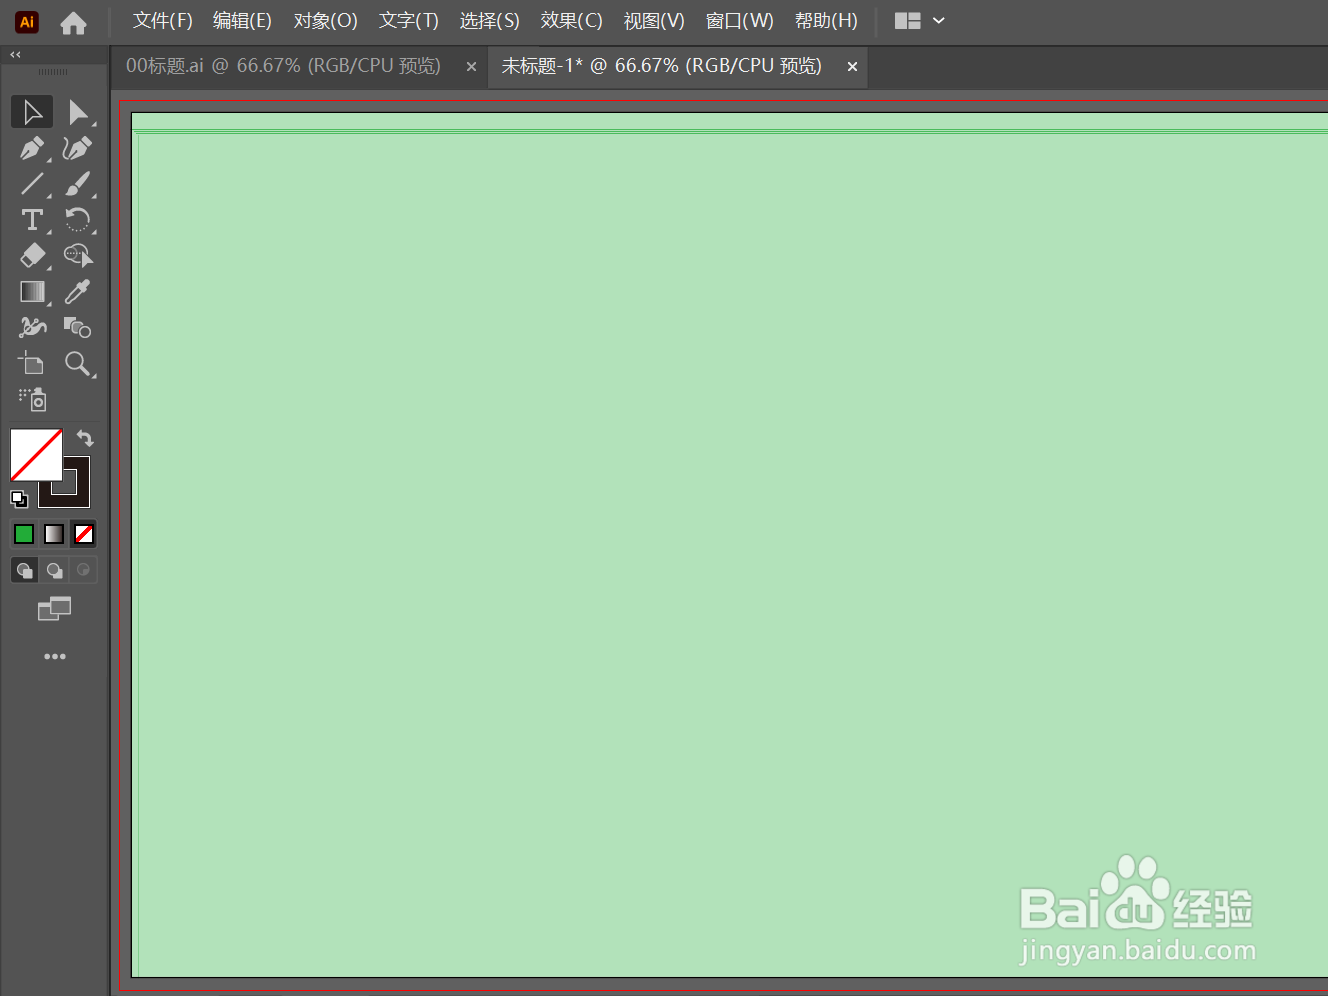
Task: Select the Artboard tool
Action: [32, 363]
